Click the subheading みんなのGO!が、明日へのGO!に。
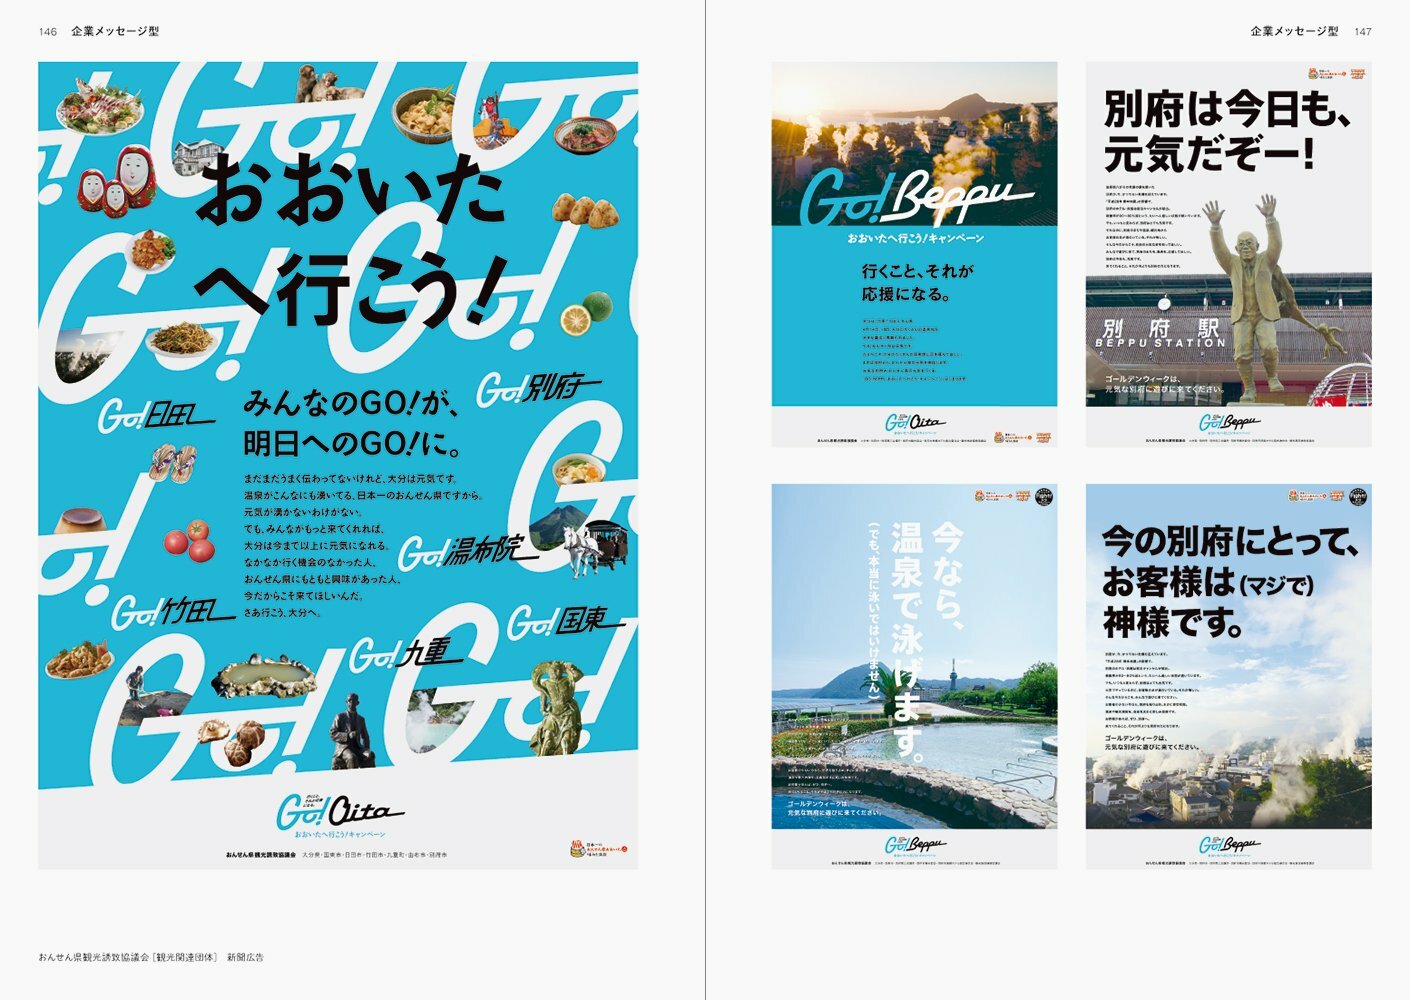Viewport: 1410px width, 1000px height. click(351, 423)
